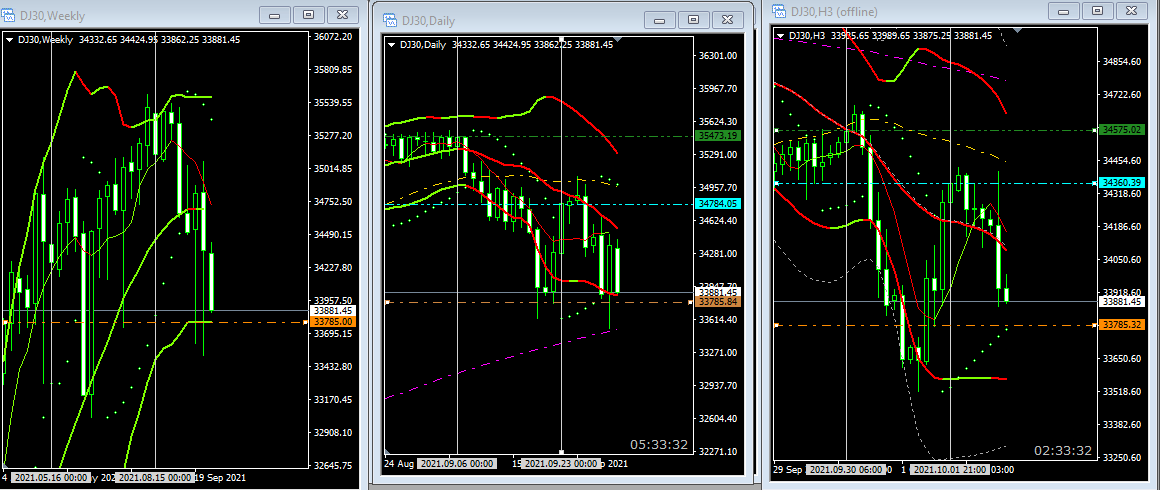The image size is (1160, 490).
Task: Click the 2021.10.01 21:00 date label in H3 chart
Action: coord(950,469)
